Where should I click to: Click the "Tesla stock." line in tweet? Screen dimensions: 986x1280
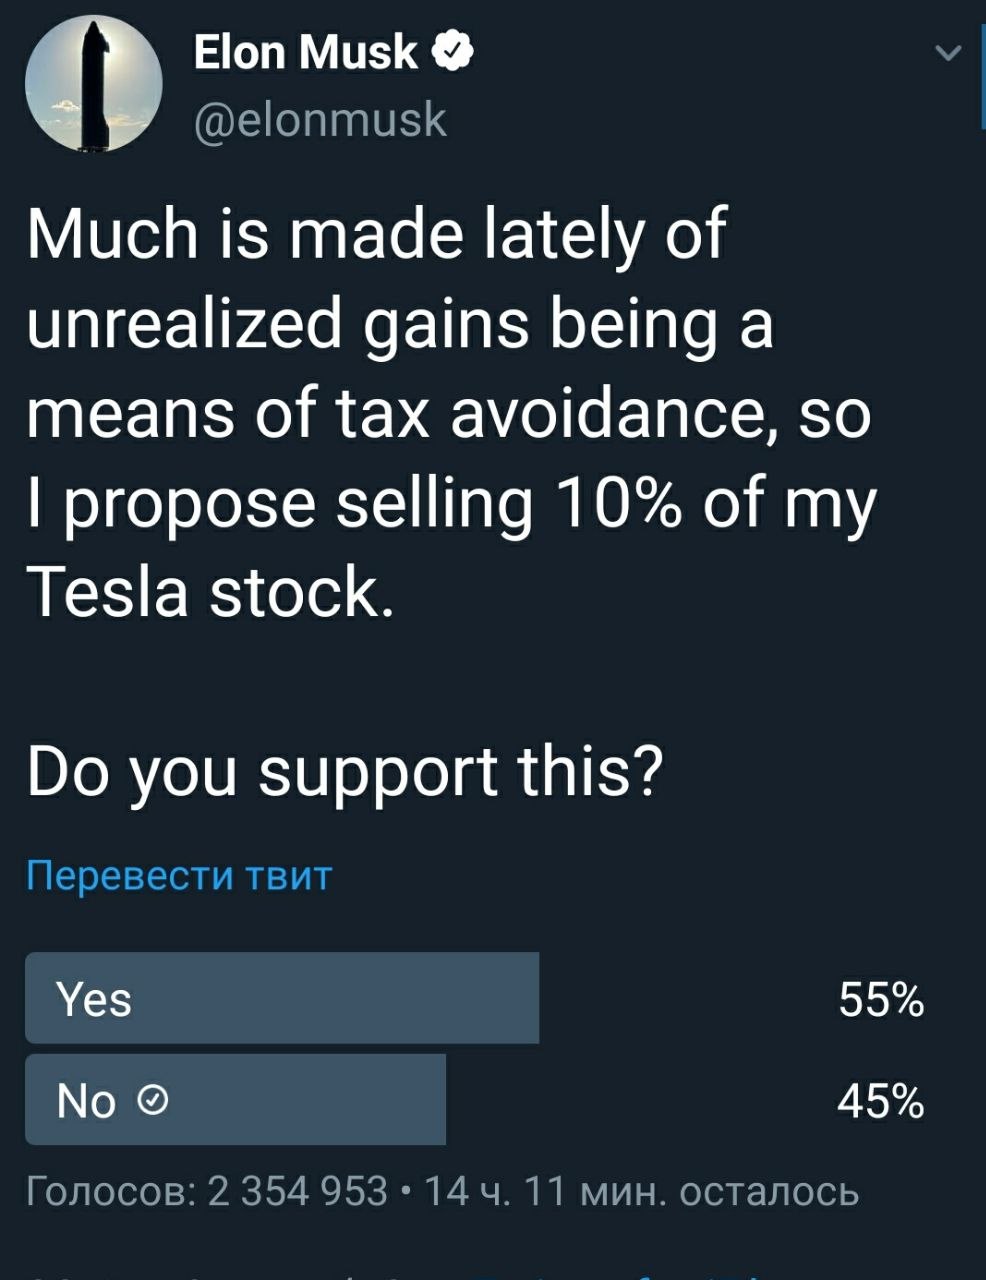210,592
